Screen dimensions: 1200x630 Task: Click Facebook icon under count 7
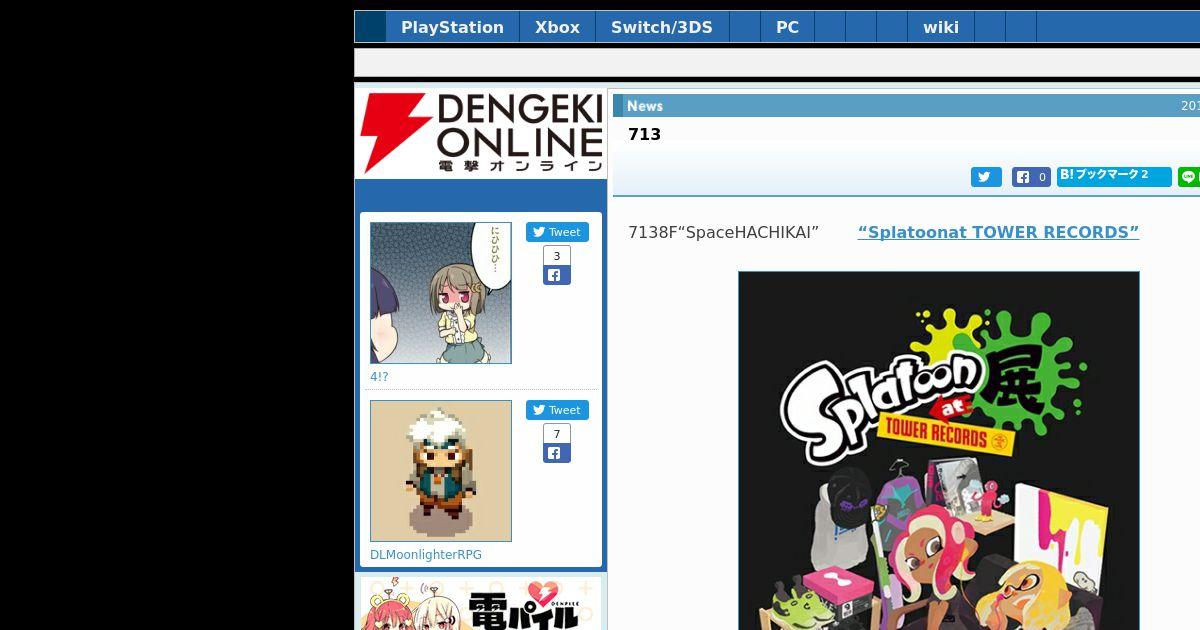(557, 453)
